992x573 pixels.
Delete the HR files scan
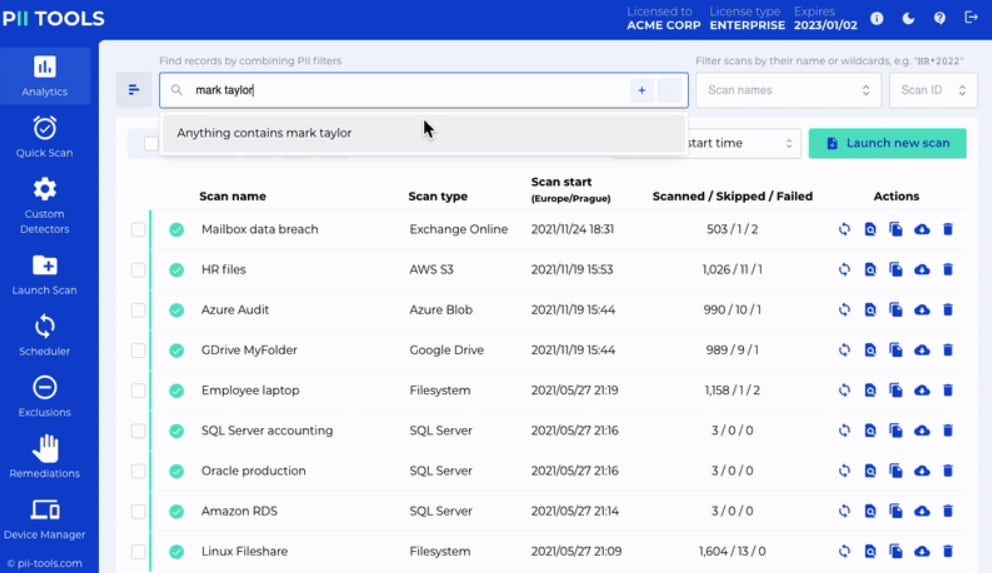coord(948,269)
